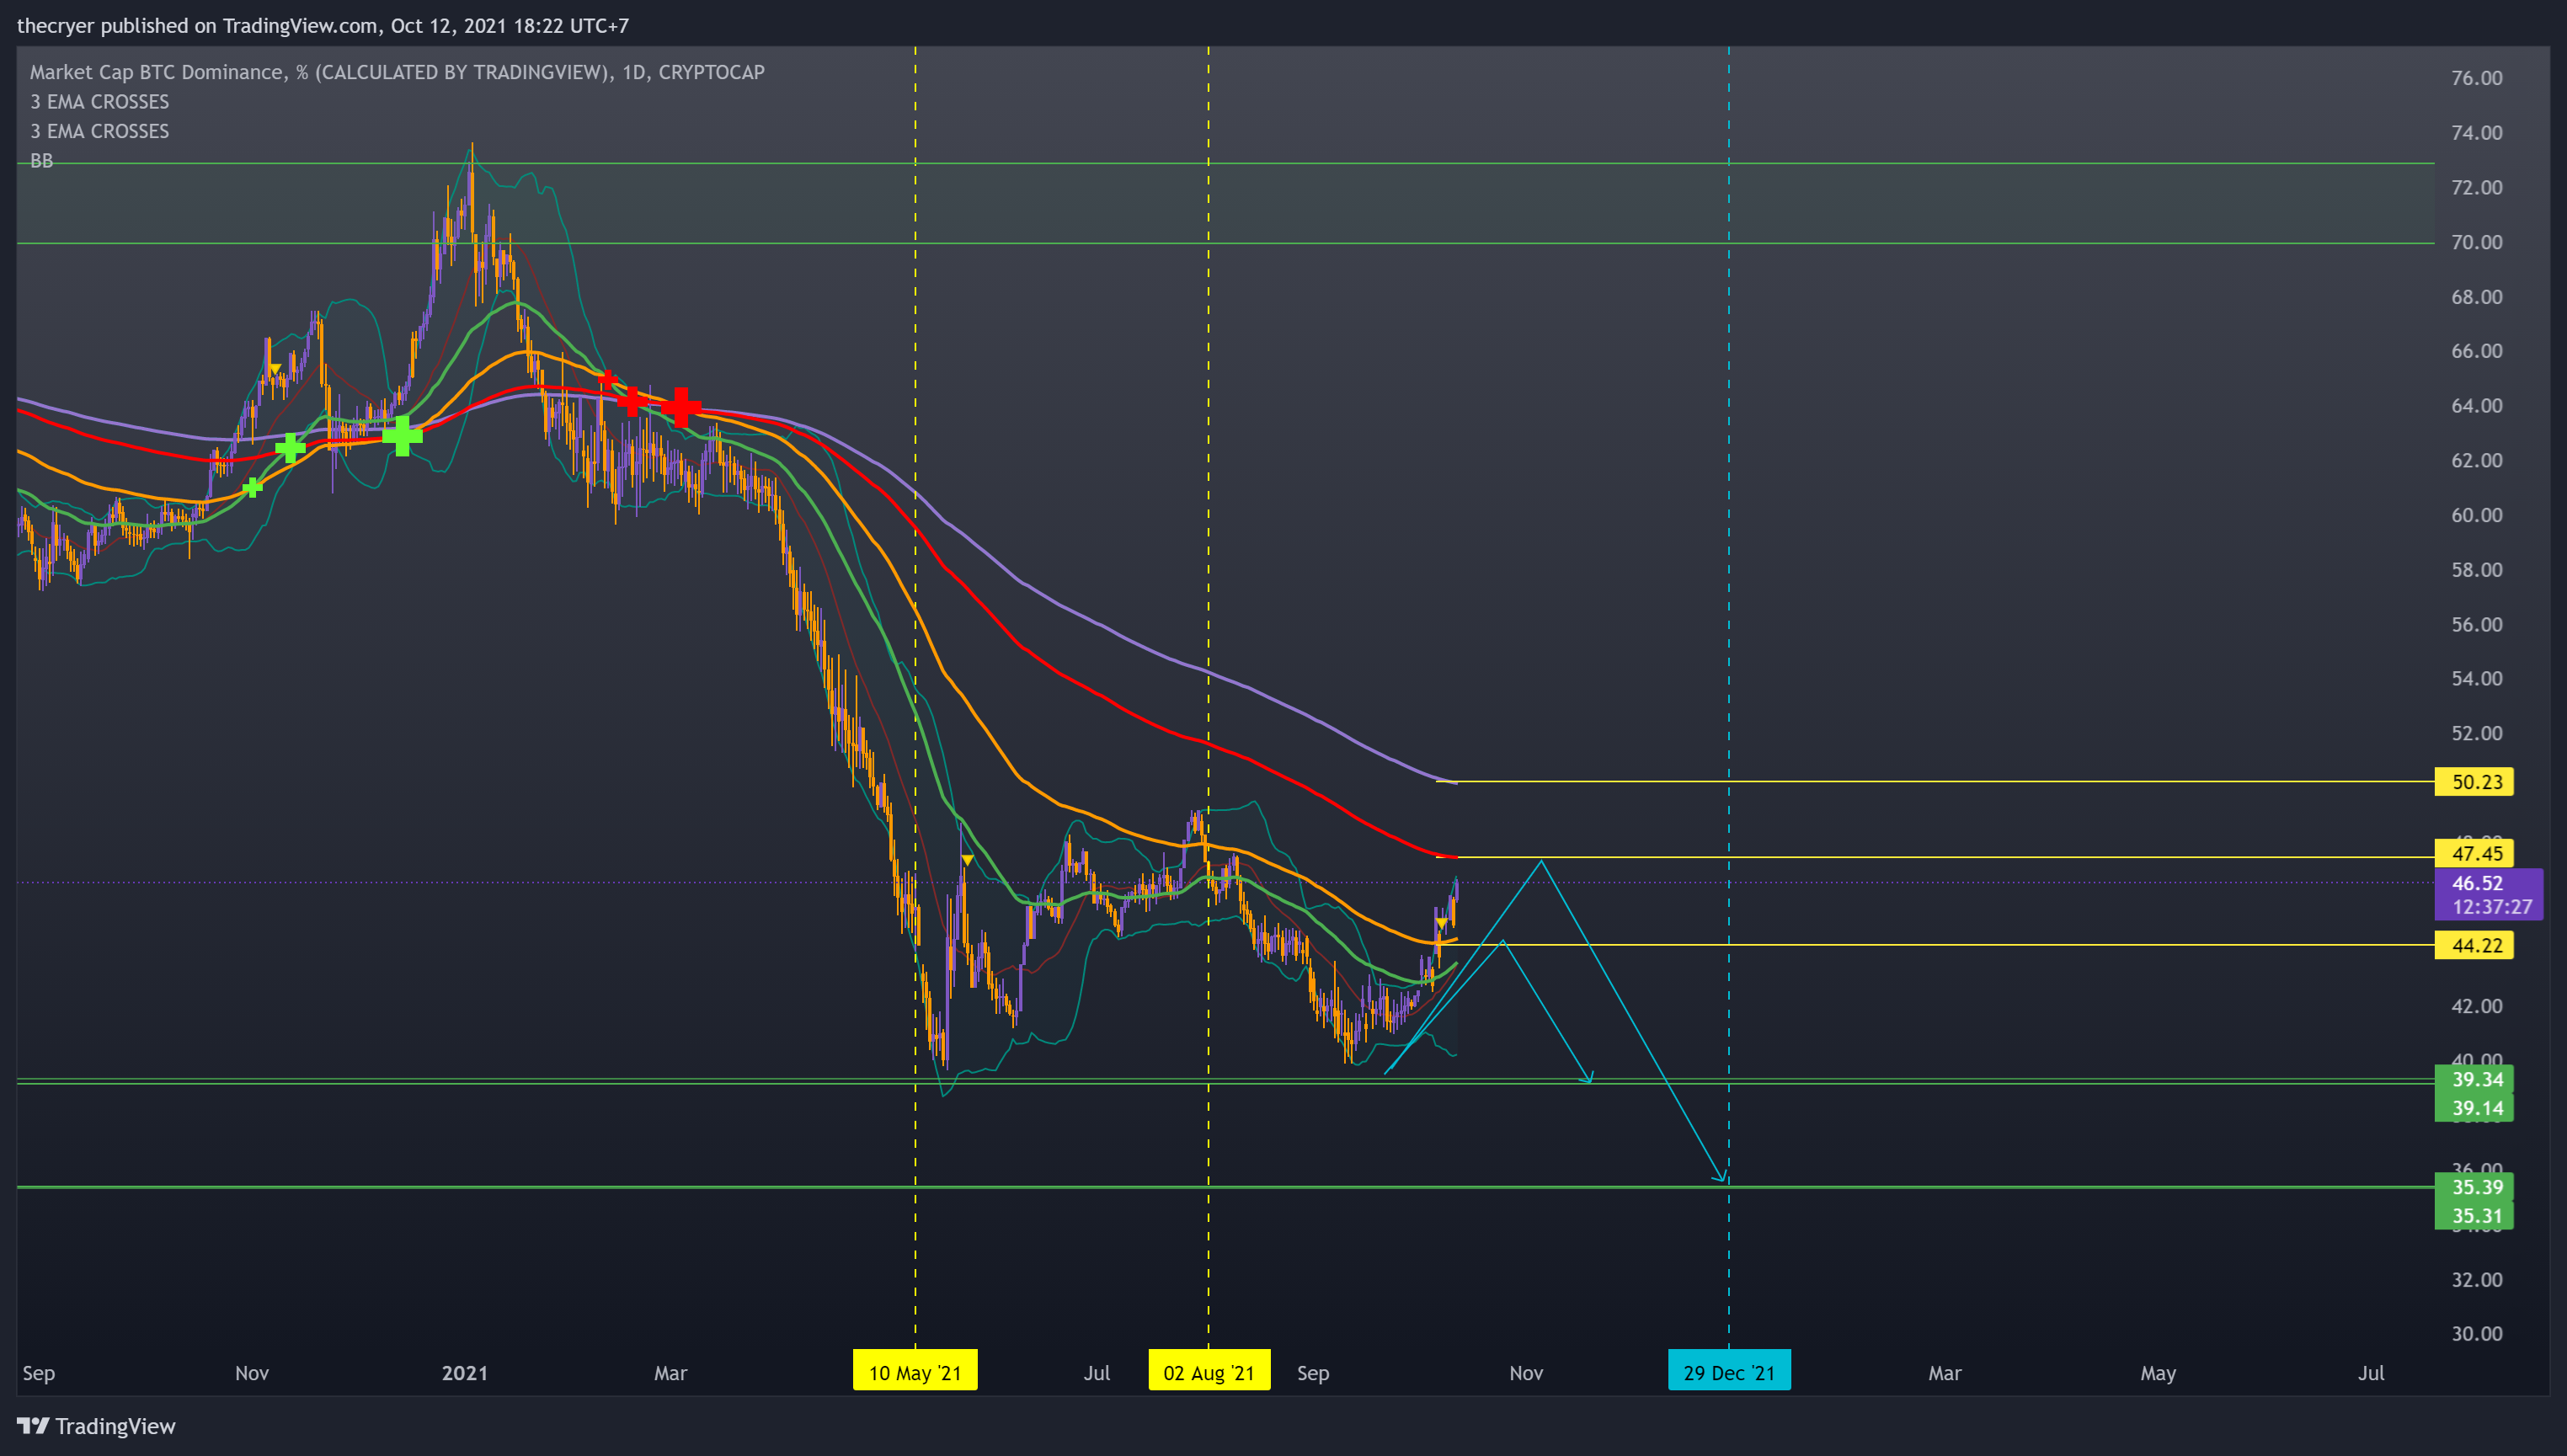Click the 60.00 price axis label

point(2476,515)
